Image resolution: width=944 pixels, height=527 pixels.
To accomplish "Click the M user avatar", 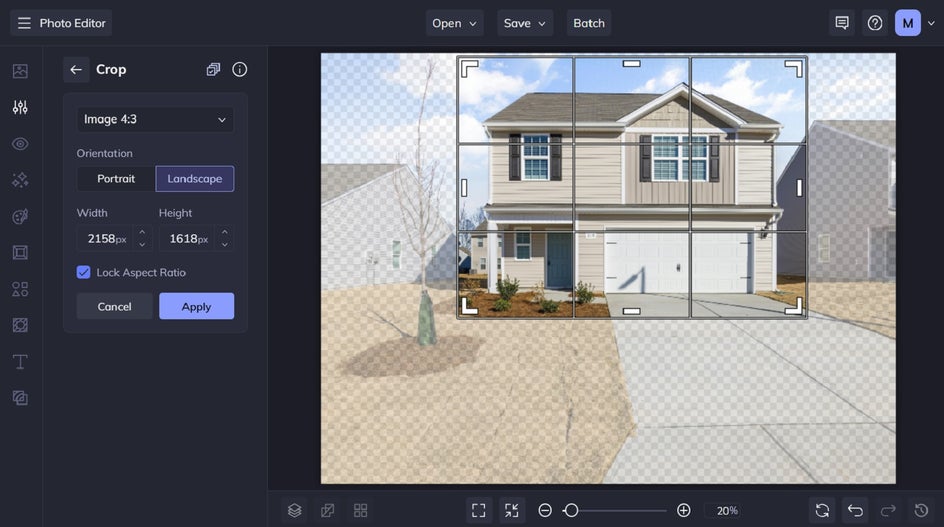I will pyautogui.click(x=908, y=23).
